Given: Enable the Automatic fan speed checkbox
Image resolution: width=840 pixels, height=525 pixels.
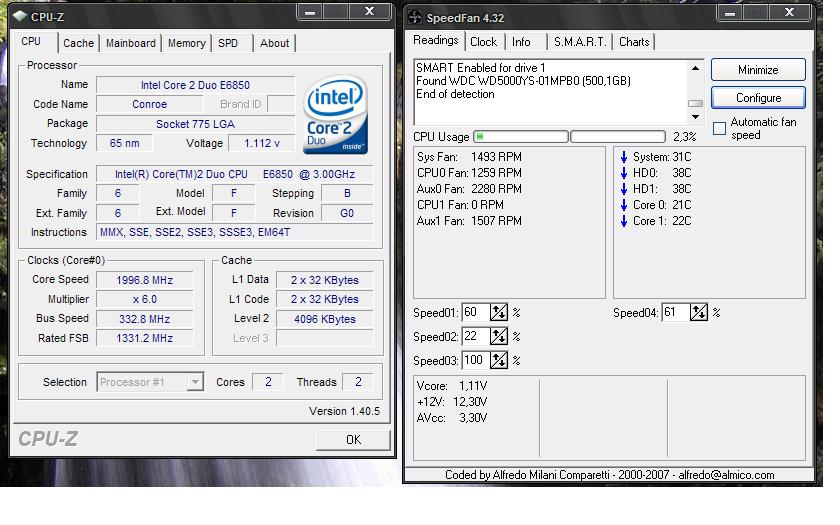Looking at the screenshot, I should click(719, 129).
